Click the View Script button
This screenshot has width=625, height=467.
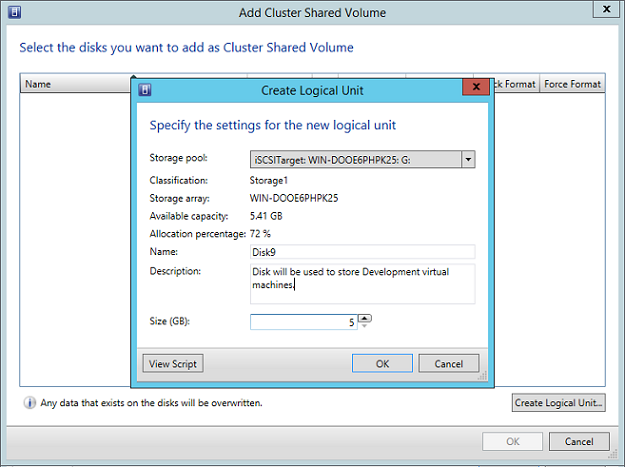click(173, 363)
